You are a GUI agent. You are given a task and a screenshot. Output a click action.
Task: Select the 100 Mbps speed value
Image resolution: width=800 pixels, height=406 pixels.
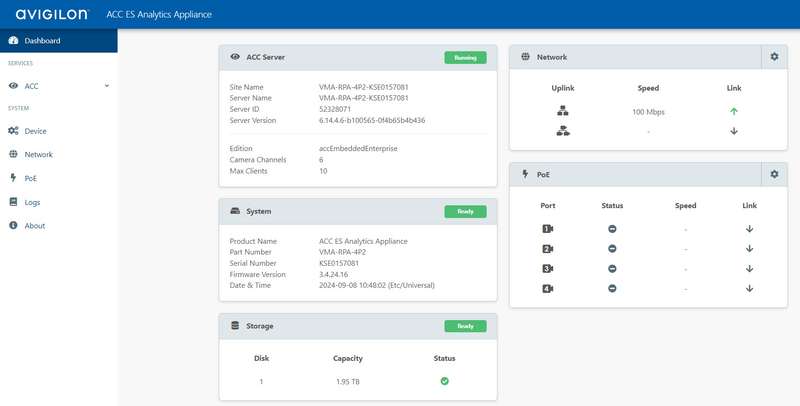point(648,112)
